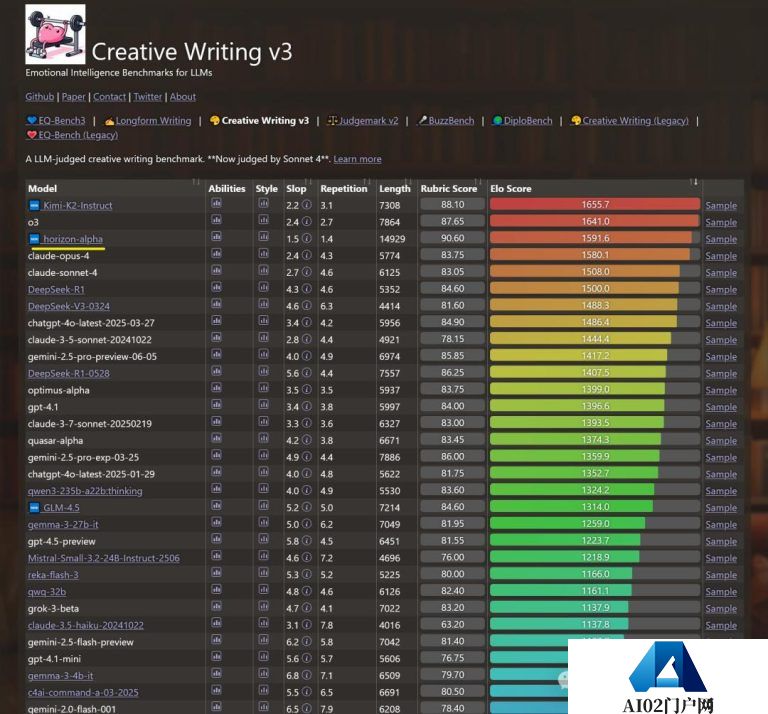Open the About link
Image resolution: width=768 pixels, height=714 pixels.
(x=183, y=96)
